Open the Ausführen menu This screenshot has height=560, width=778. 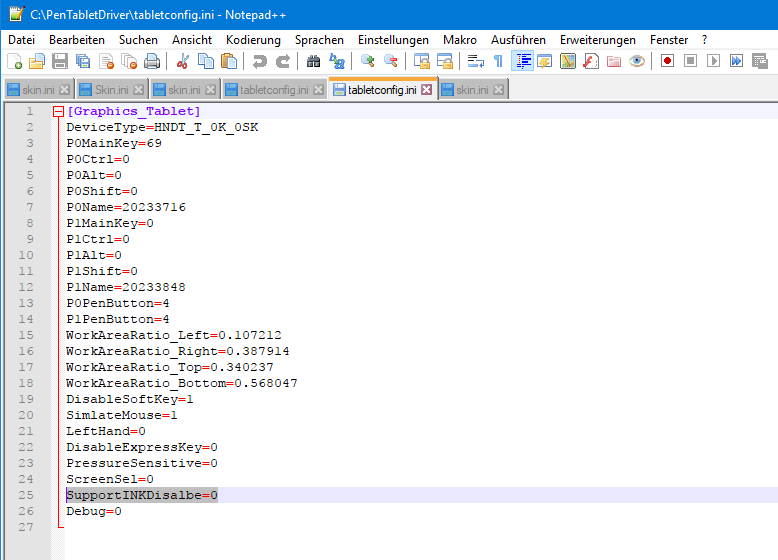(x=519, y=40)
